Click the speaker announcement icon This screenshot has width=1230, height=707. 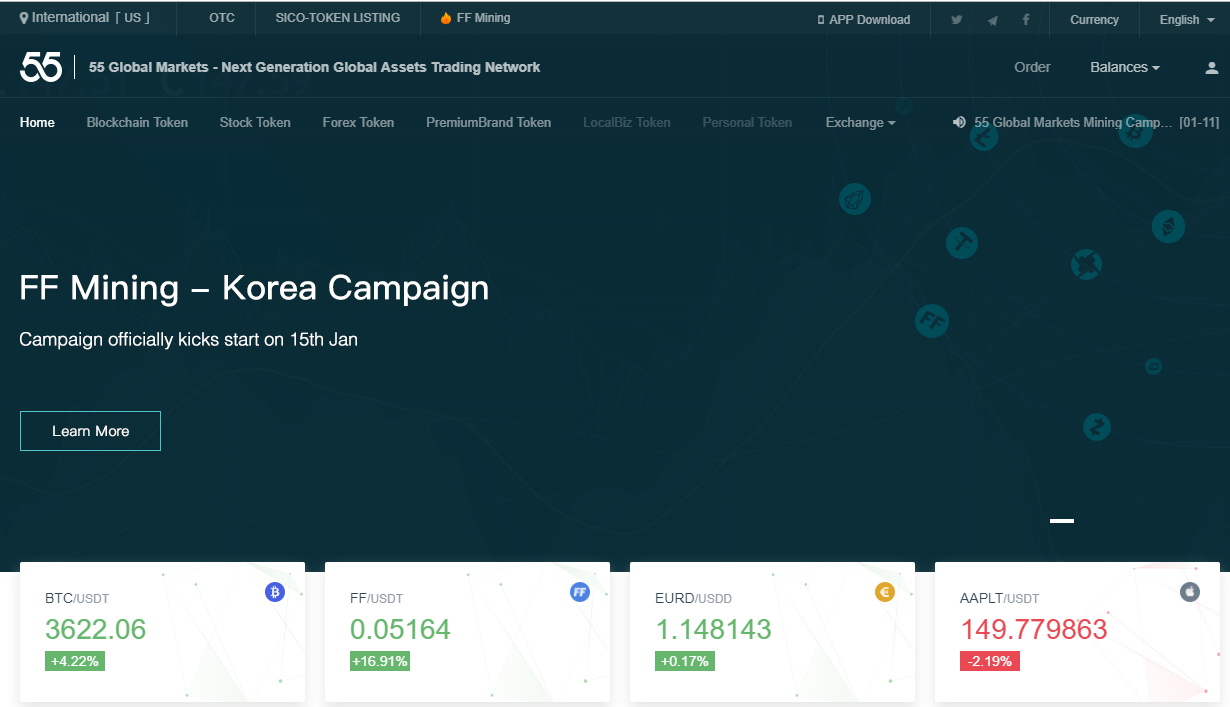click(x=960, y=122)
